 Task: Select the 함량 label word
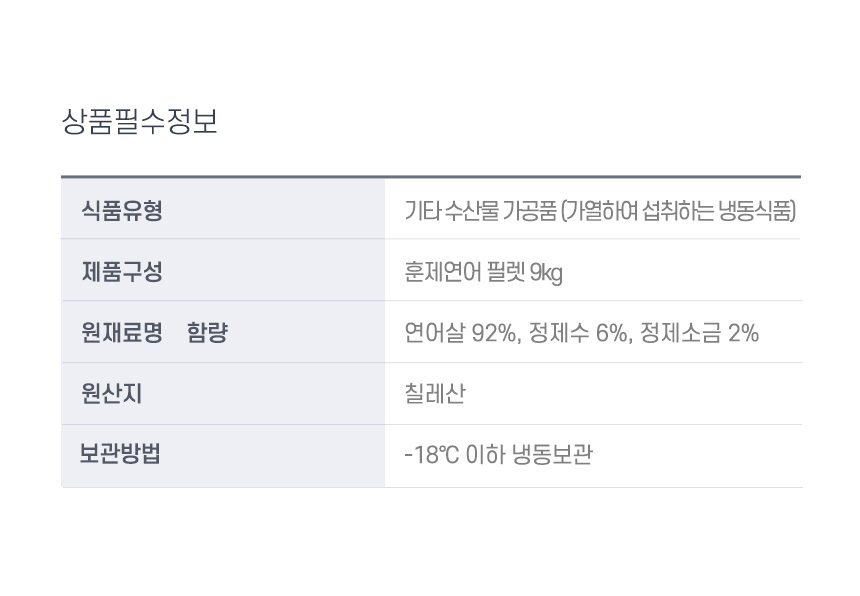[x=207, y=333]
